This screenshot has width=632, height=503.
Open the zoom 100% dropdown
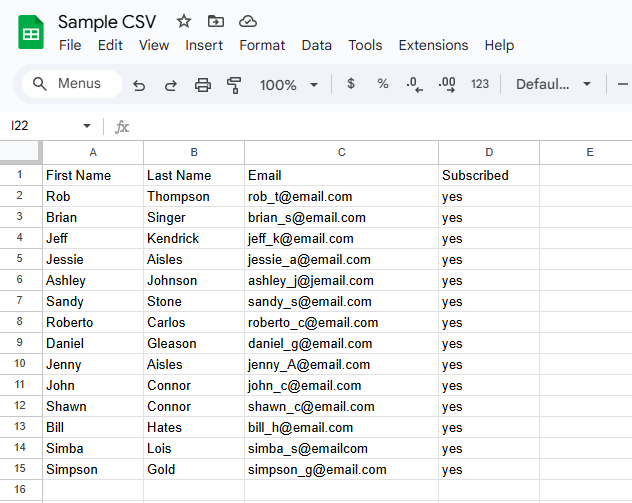[288, 85]
